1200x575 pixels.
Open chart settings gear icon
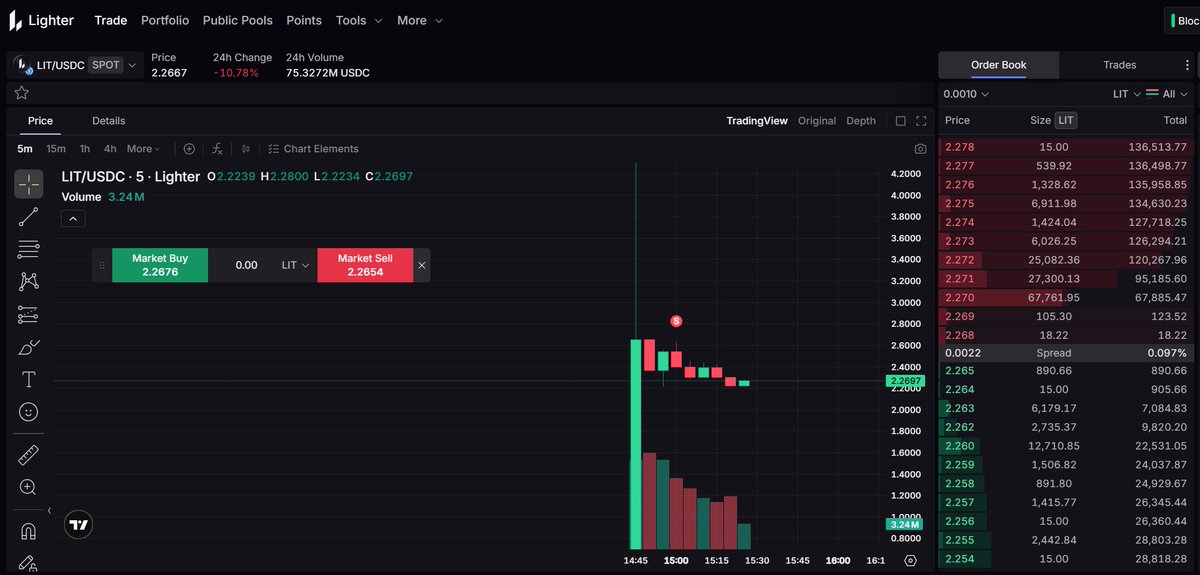pos(910,561)
